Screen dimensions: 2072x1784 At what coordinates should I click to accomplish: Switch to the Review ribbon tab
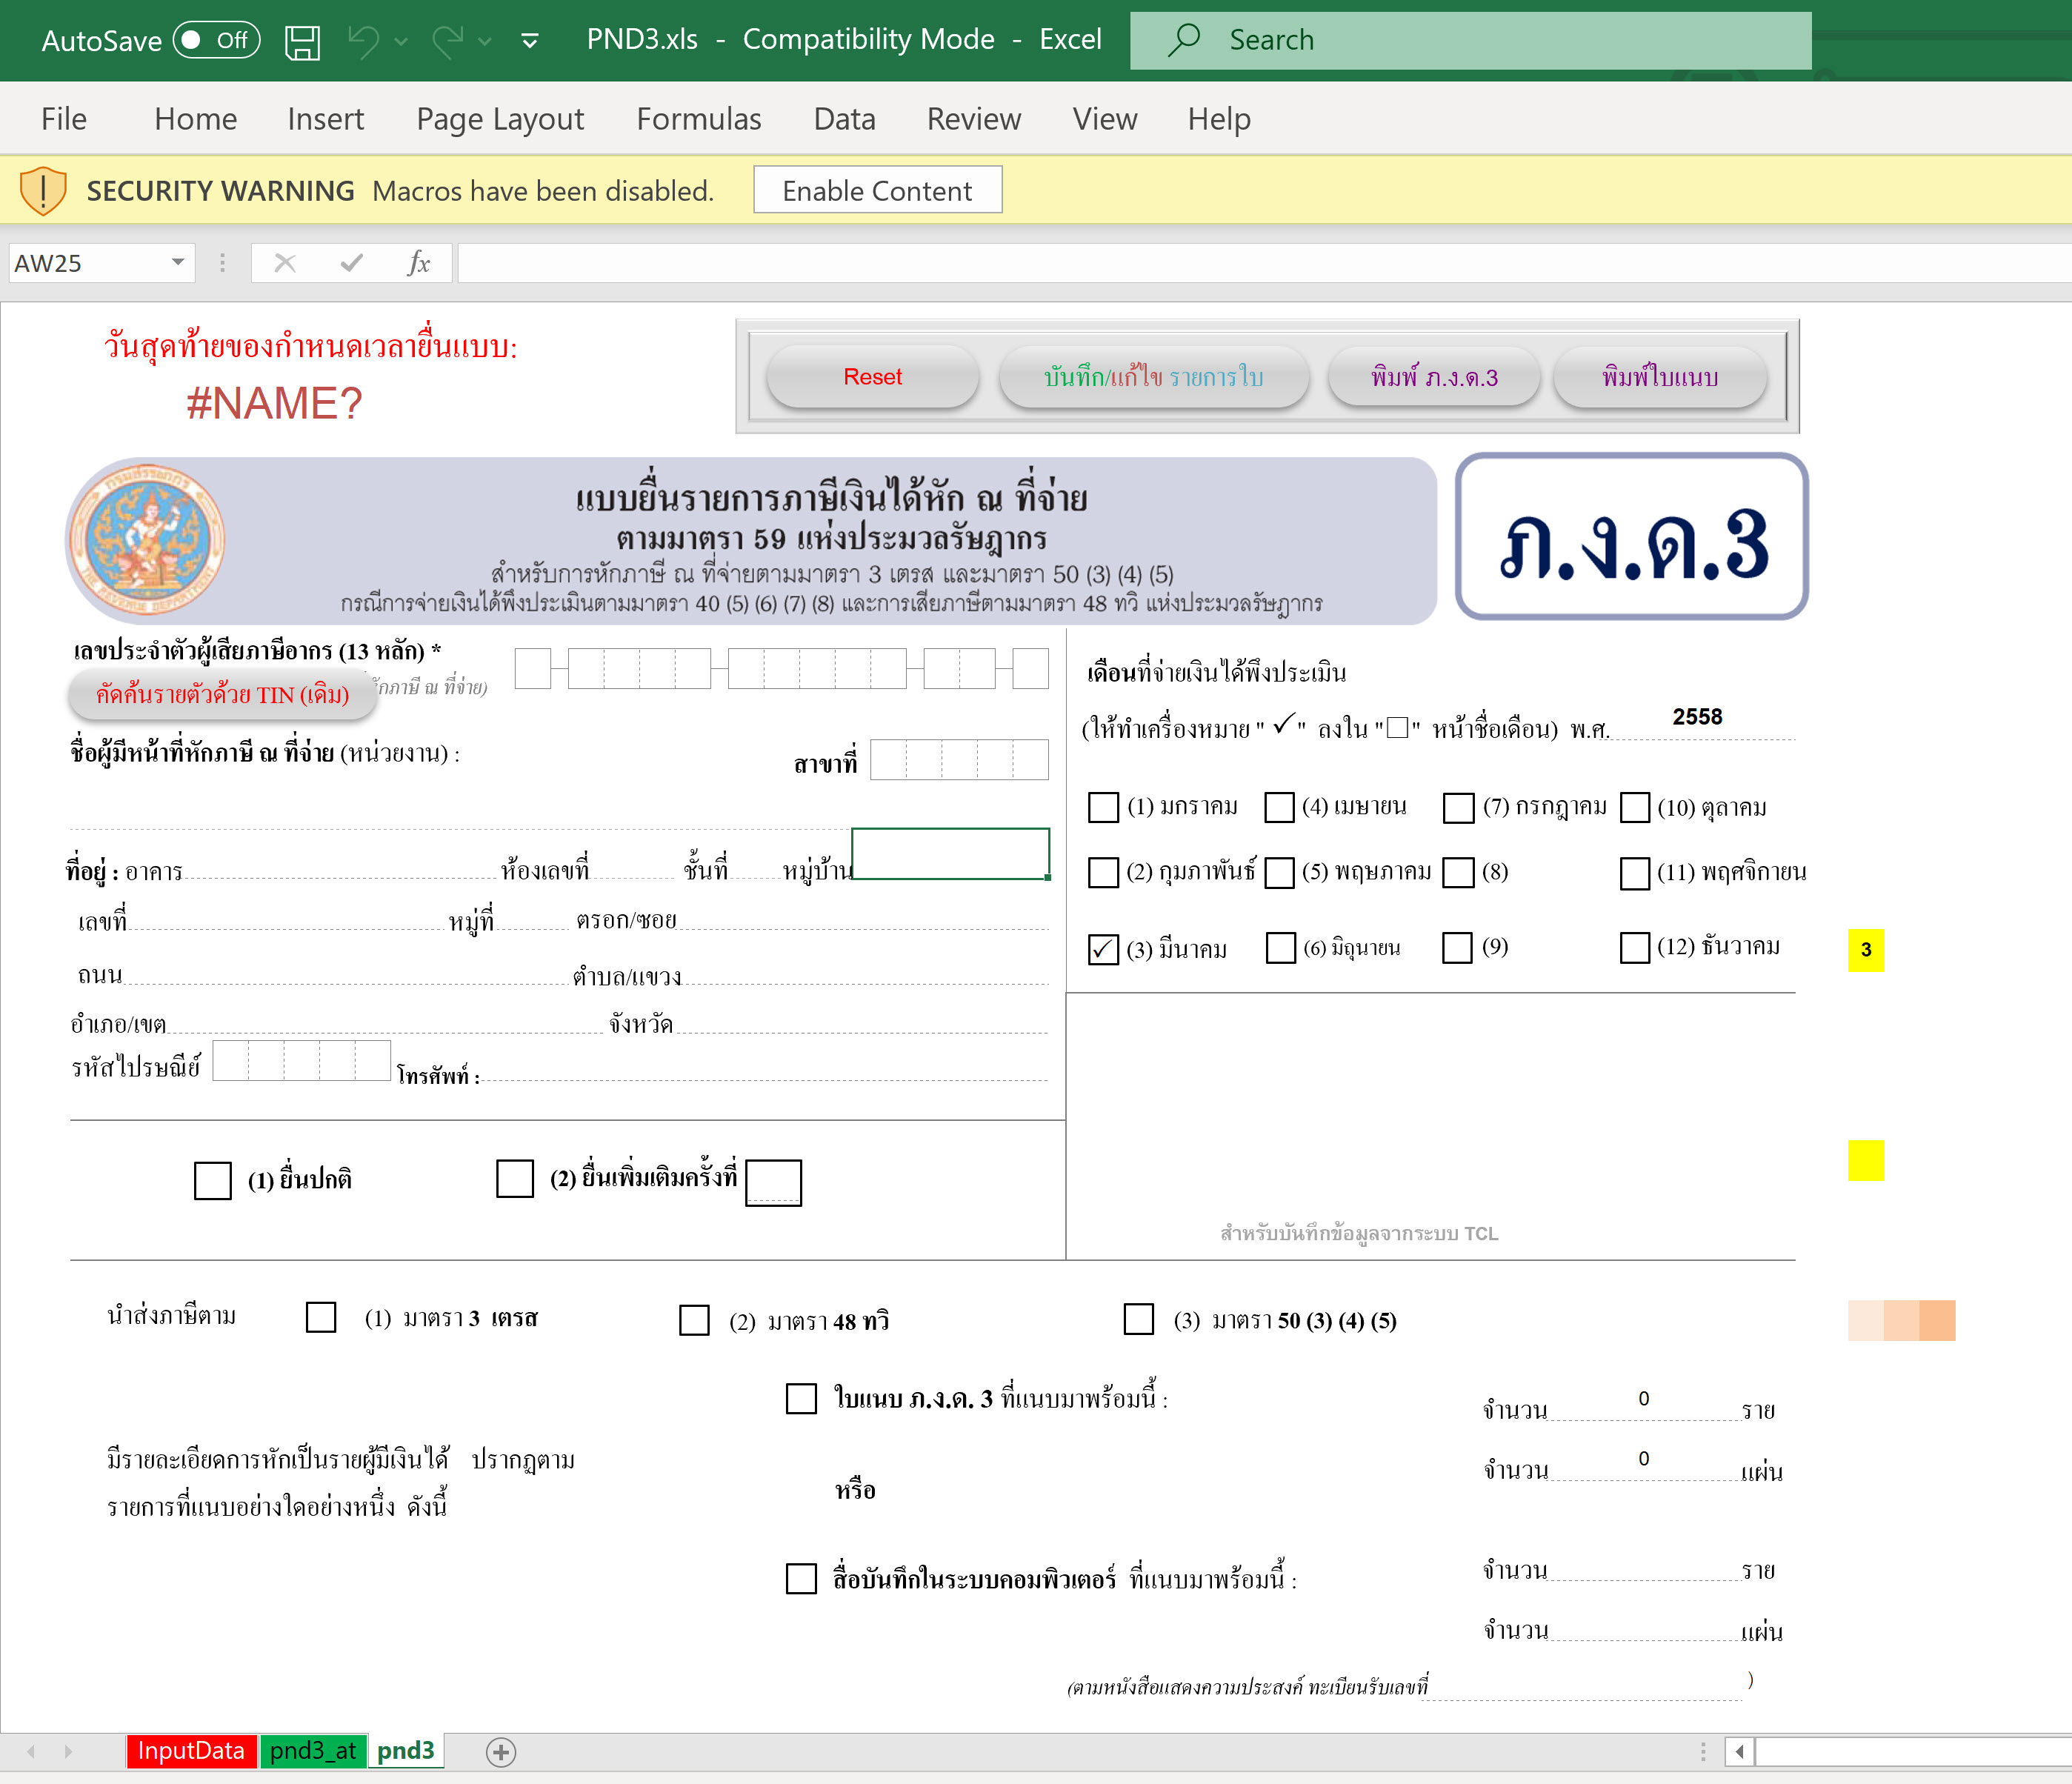click(973, 119)
